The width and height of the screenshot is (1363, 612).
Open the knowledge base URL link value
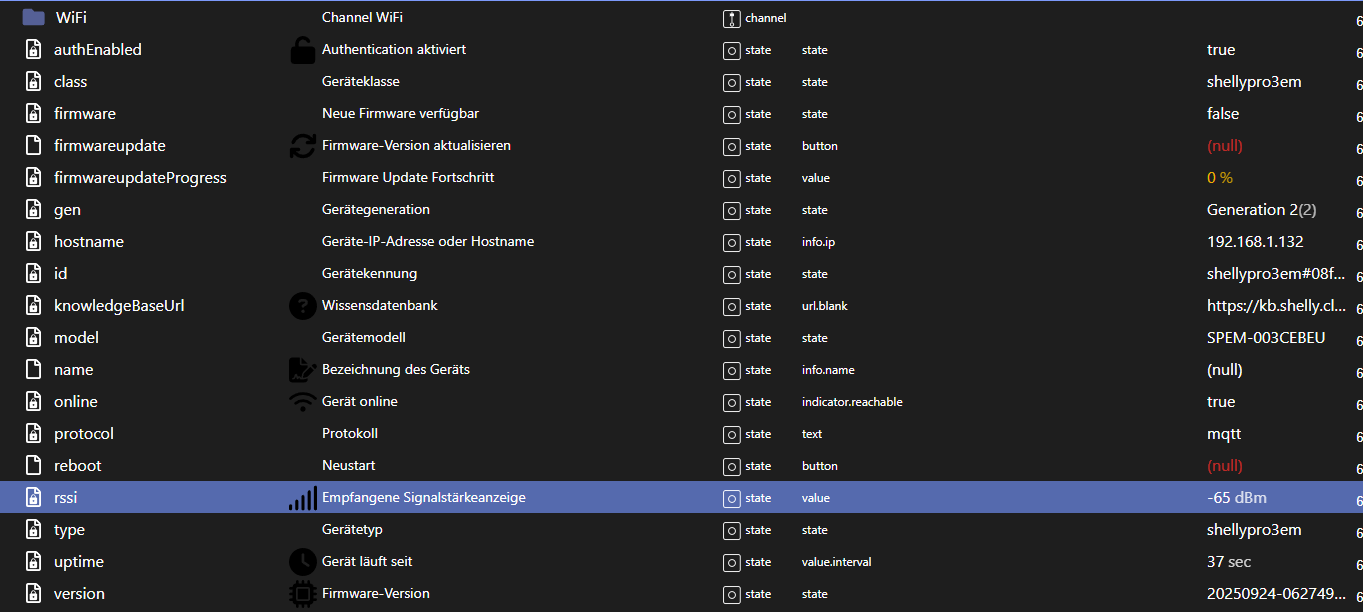[1276, 306]
